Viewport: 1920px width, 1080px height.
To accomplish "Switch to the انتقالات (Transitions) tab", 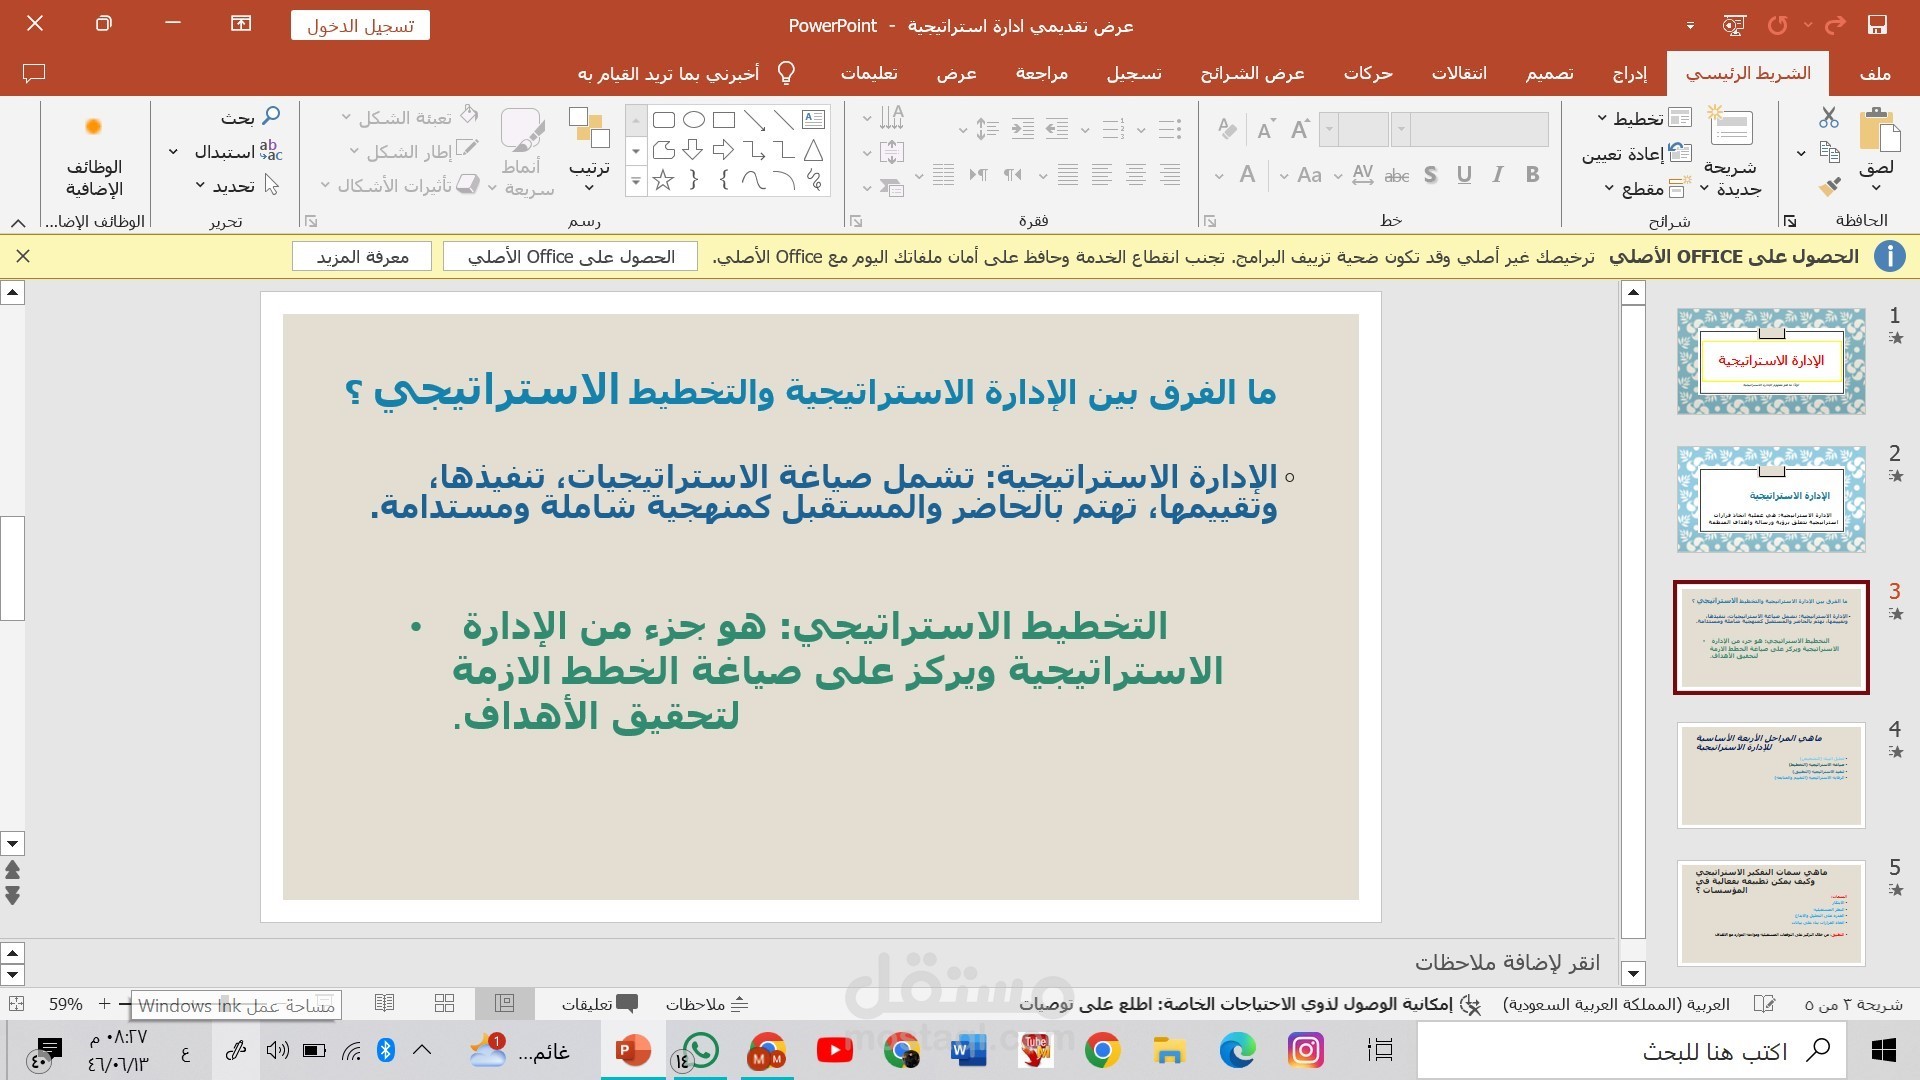I will (1459, 73).
